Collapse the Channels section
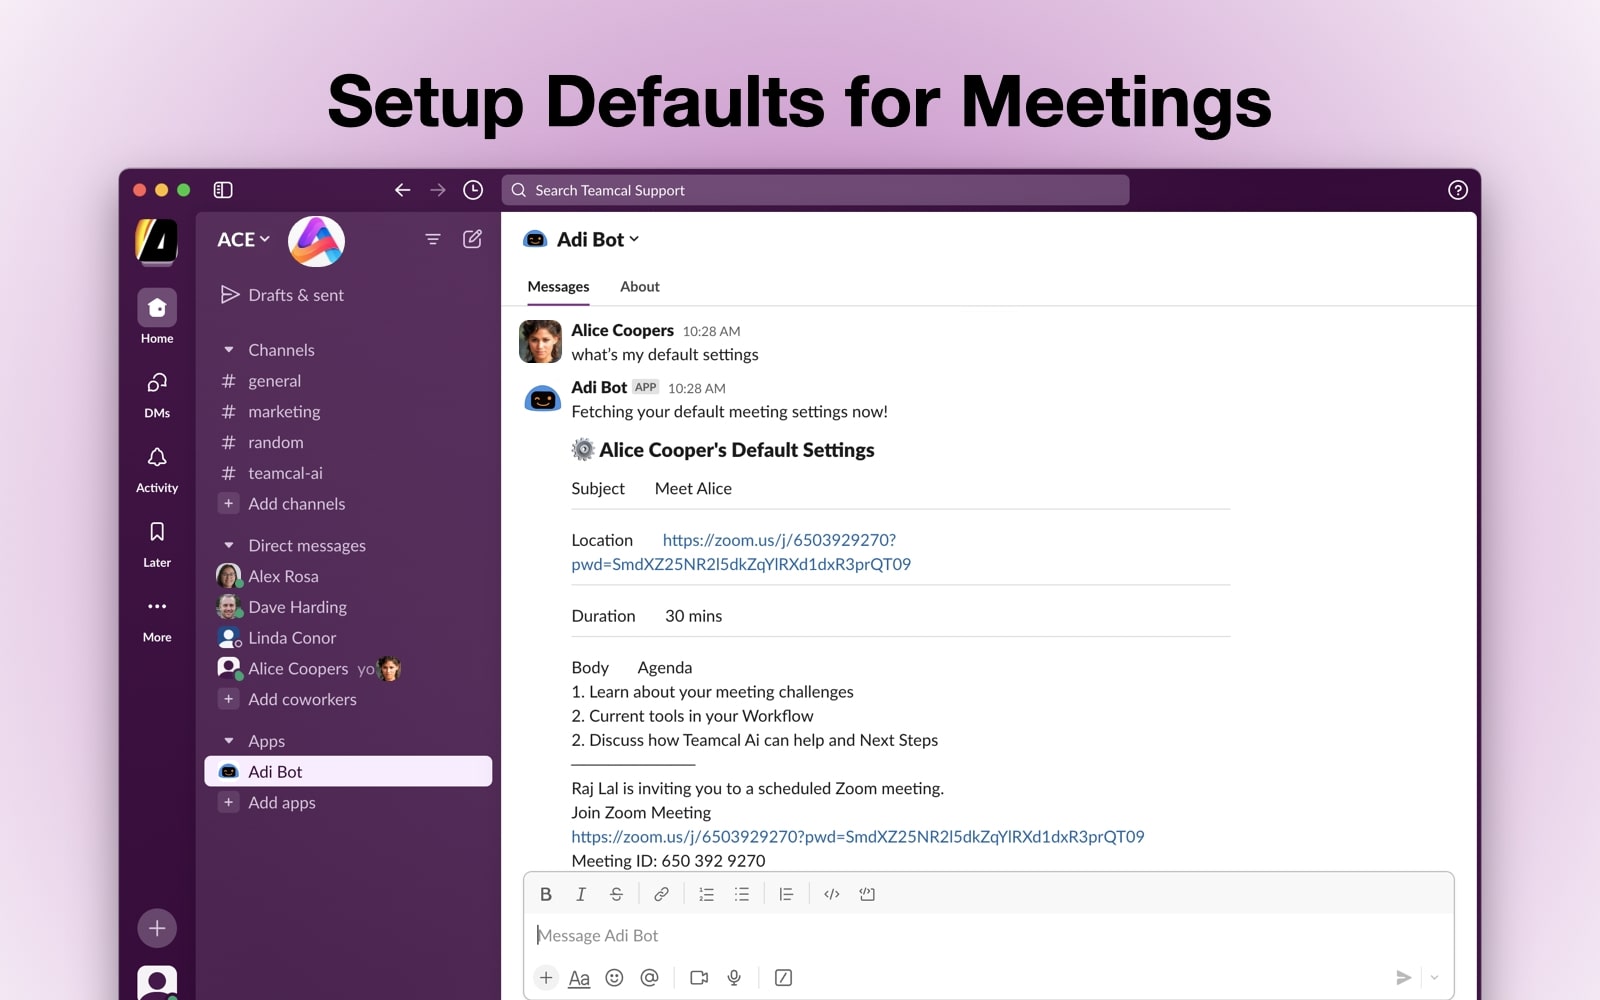The width and height of the screenshot is (1600, 1000). pos(228,350)
